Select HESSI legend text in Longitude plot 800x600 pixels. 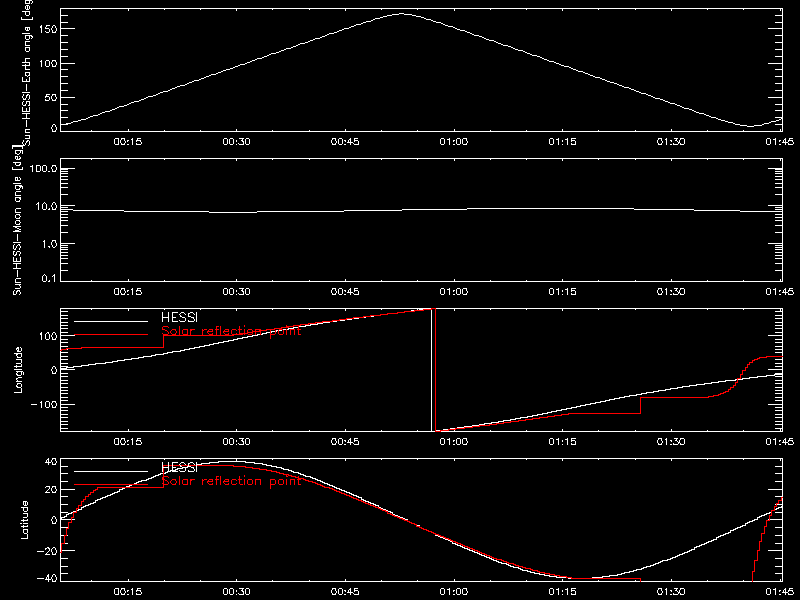click(x=179, y=317)
